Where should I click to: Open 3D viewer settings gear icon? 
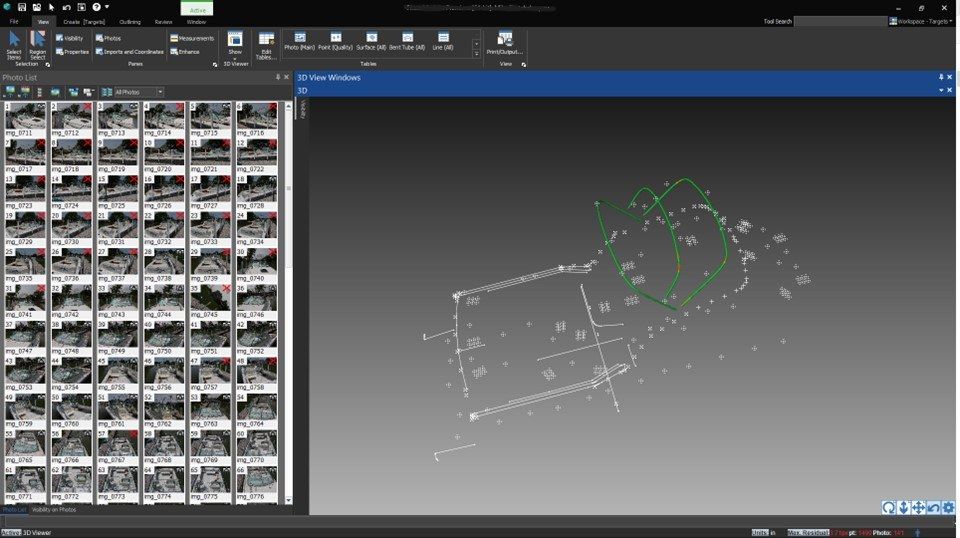[948, 507]
